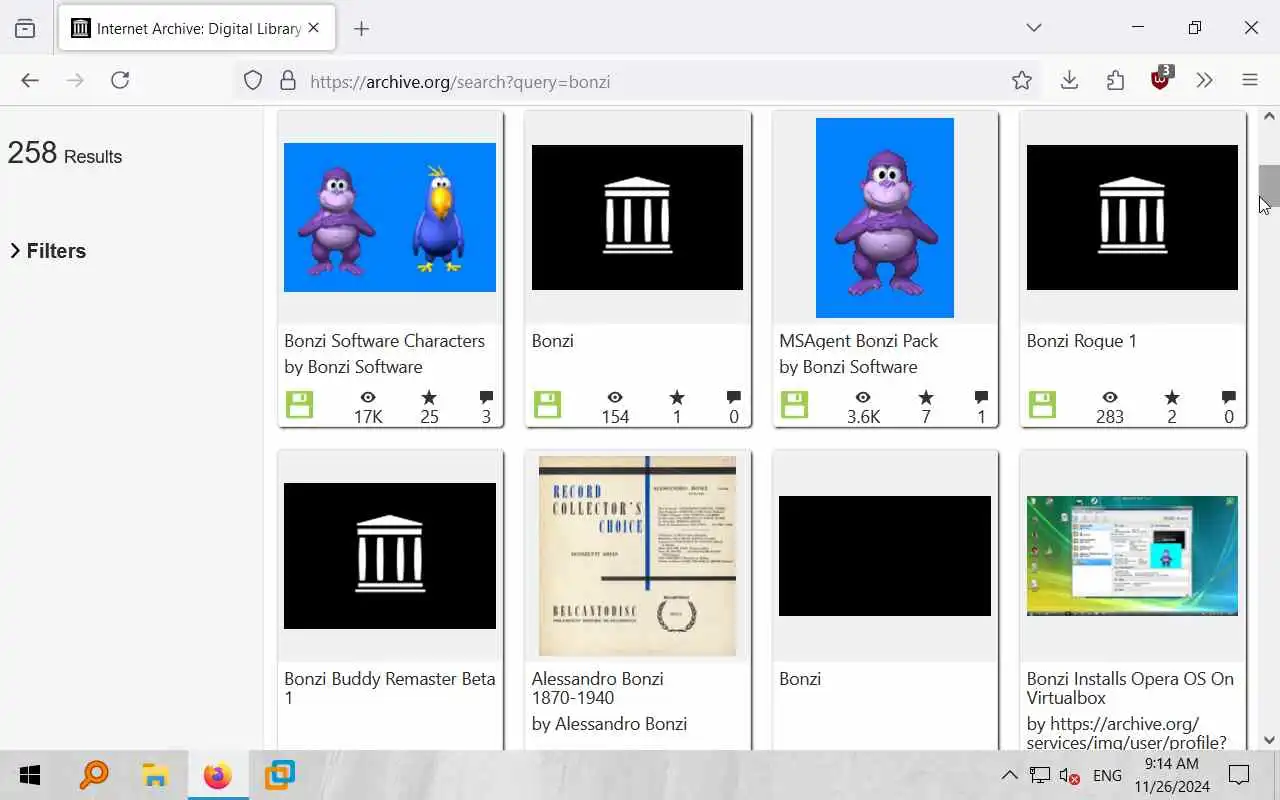Go back to previous page

tap(30, 80)
